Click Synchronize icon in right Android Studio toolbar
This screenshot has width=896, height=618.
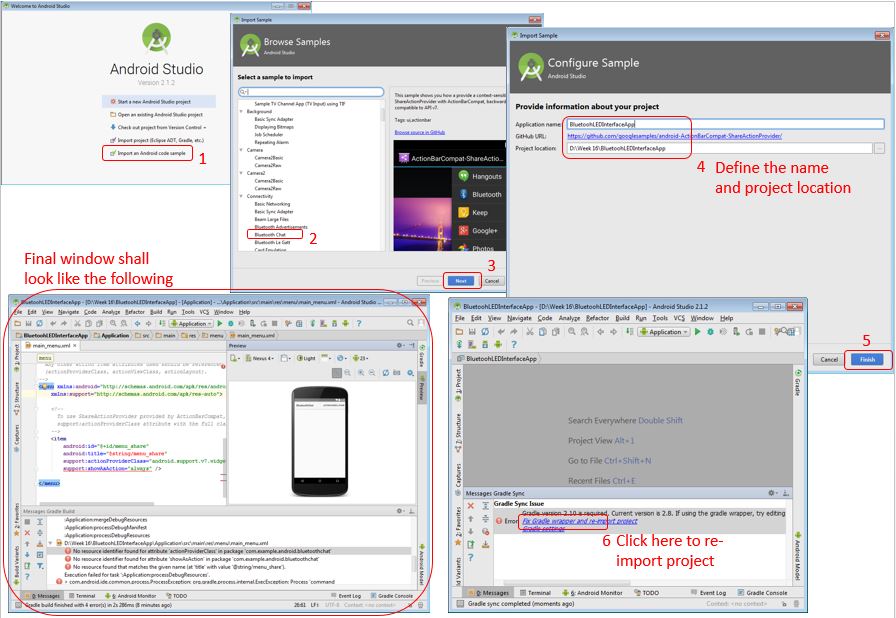(485, 331)
